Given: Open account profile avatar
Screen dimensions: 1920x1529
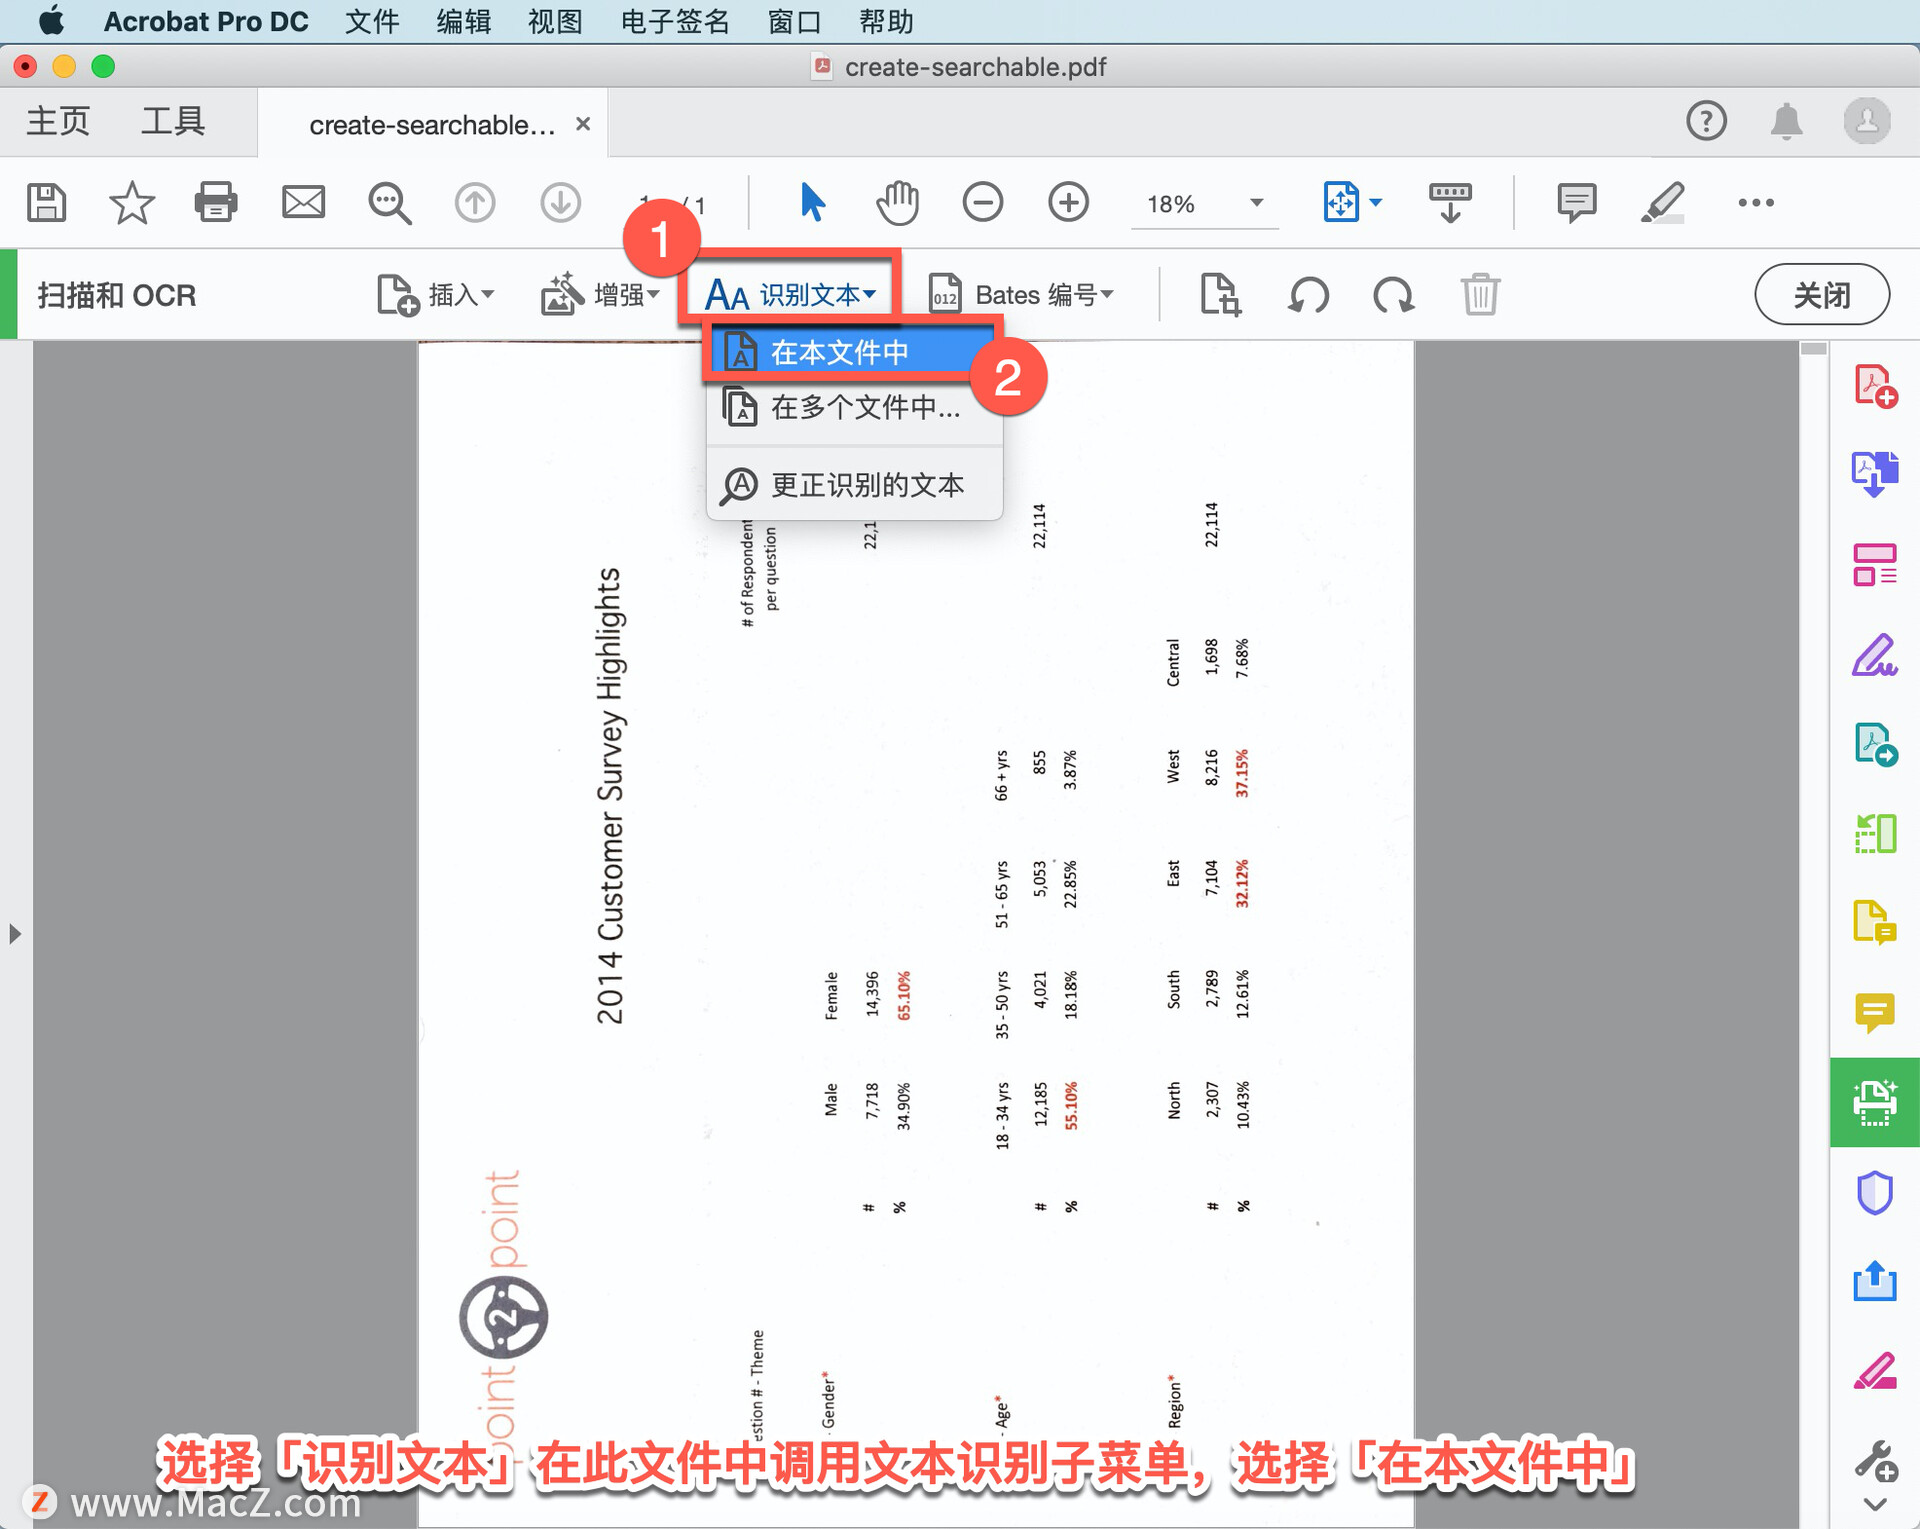Looking at the screenshot, I should point(1867,122).
